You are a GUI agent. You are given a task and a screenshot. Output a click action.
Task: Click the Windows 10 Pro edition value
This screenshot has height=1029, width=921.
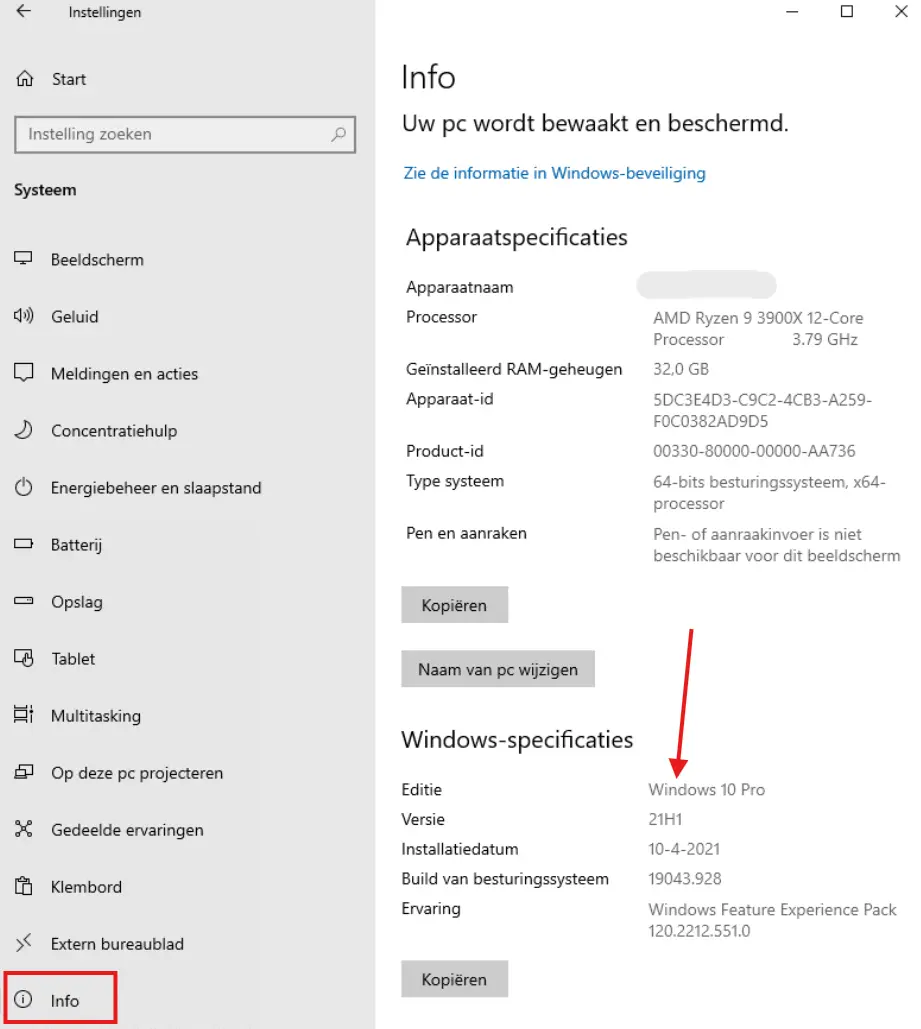coord(706,789)
